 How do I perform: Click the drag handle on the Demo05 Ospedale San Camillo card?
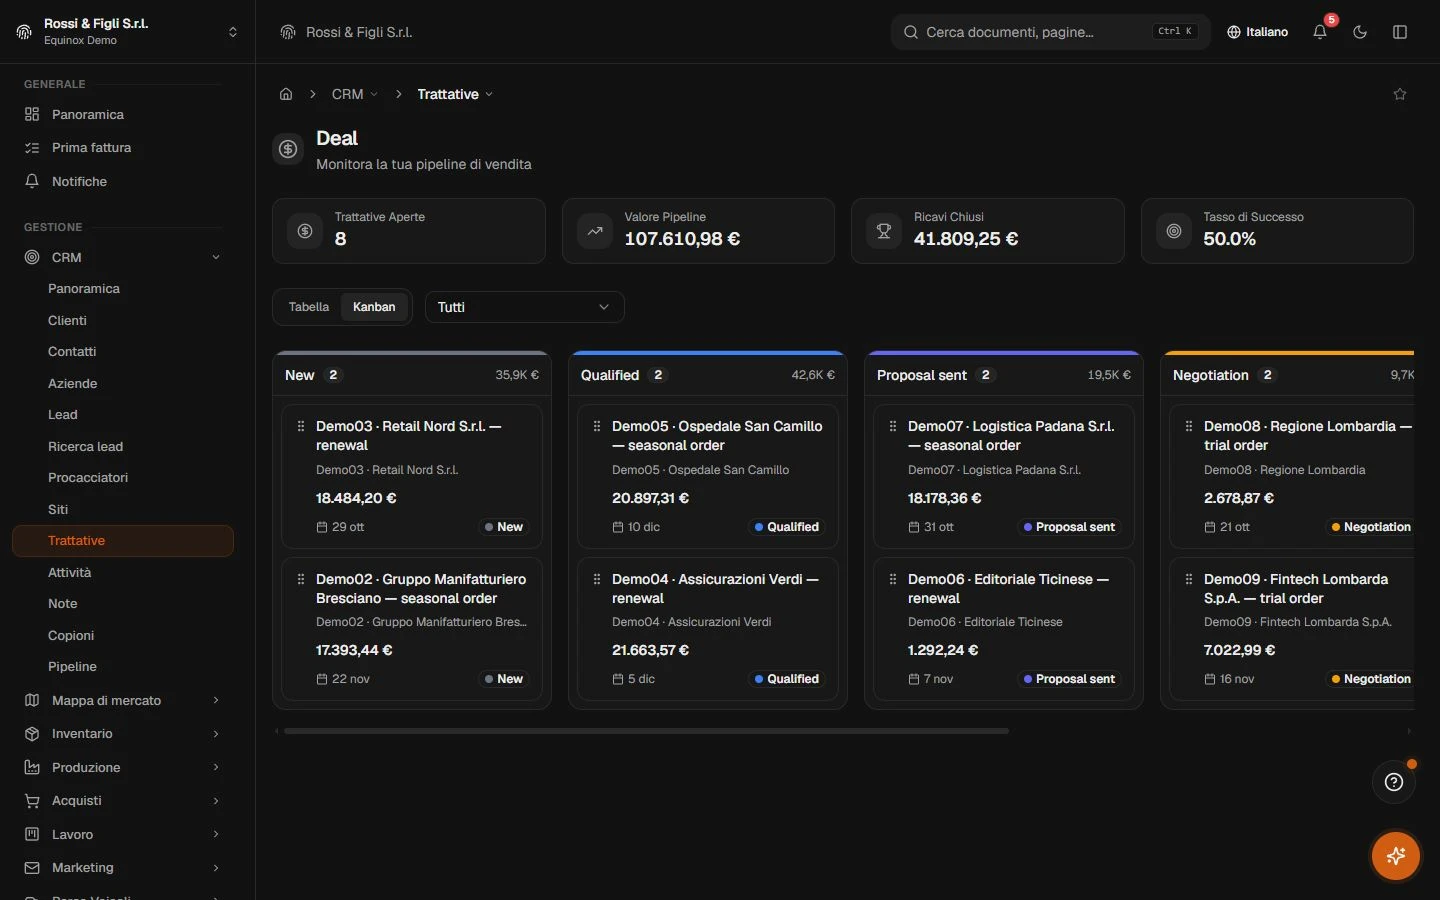[x=597, y=426]
